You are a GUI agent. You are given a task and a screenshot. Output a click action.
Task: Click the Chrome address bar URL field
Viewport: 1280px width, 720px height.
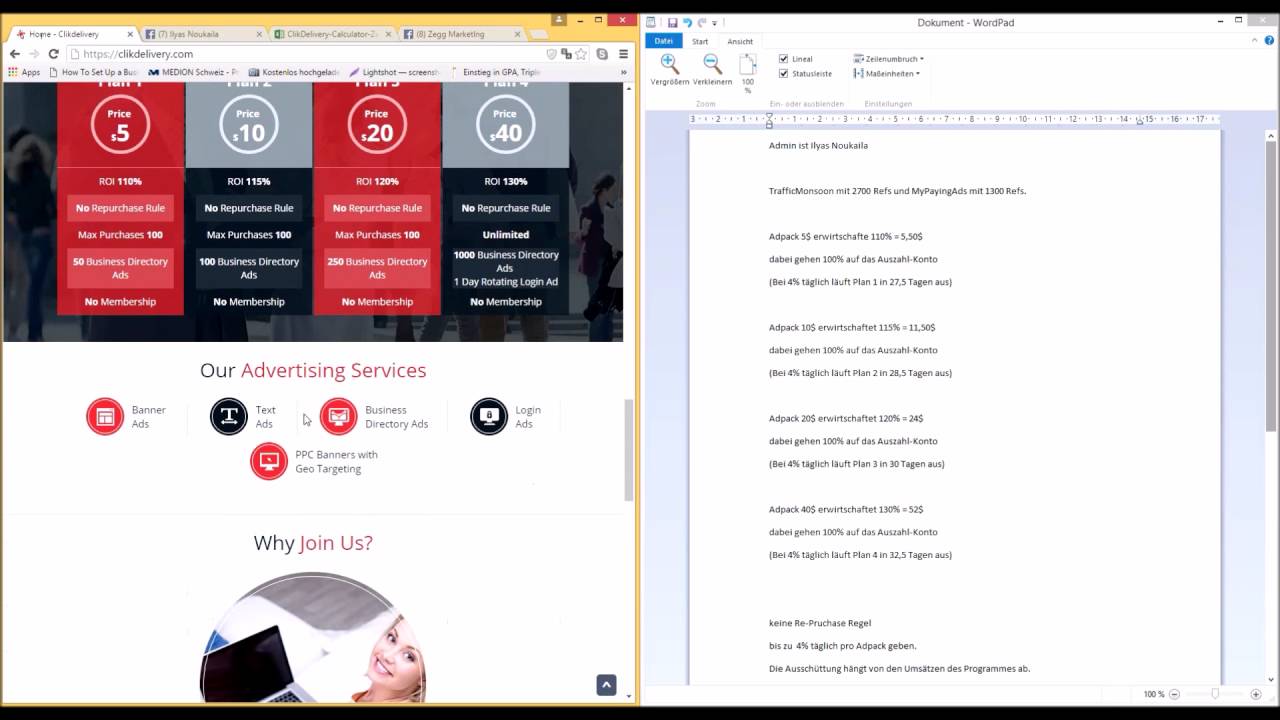pos(305,54)
